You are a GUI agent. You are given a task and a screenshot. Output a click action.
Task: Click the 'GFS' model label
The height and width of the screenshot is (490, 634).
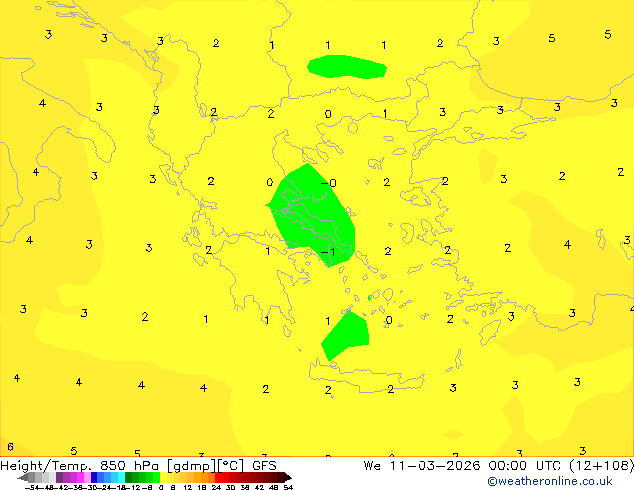264,466
